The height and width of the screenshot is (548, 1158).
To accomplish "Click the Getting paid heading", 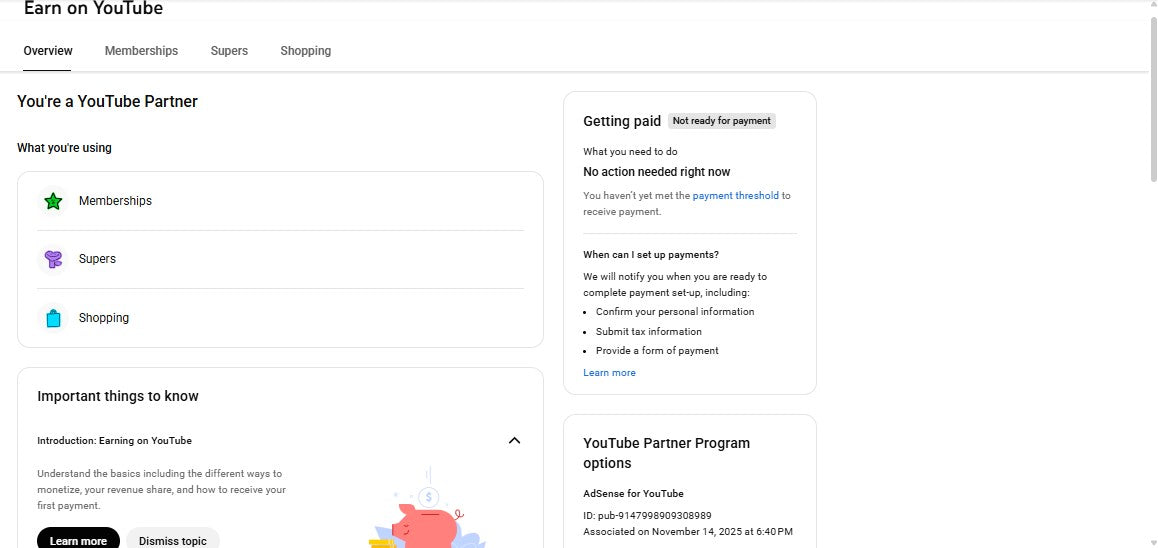I will (x=622, y=121).
